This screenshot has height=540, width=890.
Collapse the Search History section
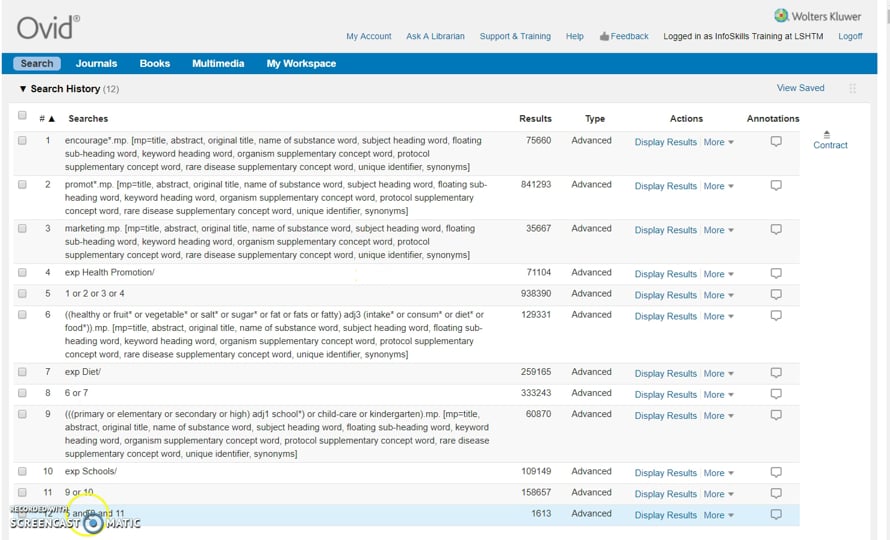(23, 89)
